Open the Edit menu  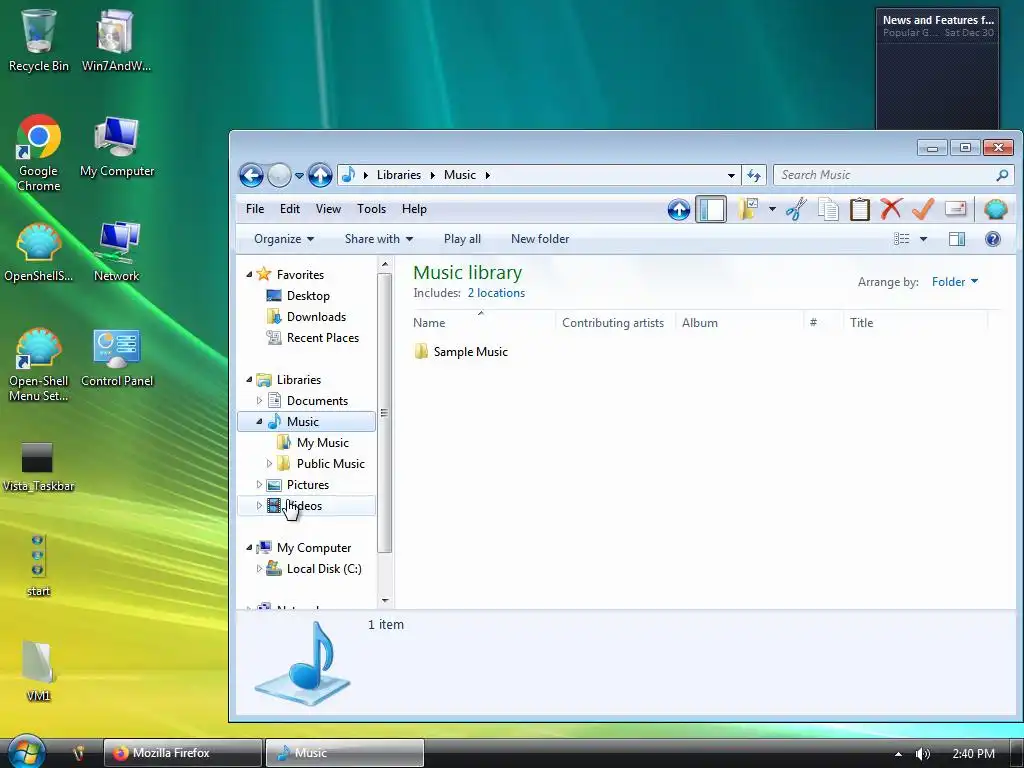point(290,209)
